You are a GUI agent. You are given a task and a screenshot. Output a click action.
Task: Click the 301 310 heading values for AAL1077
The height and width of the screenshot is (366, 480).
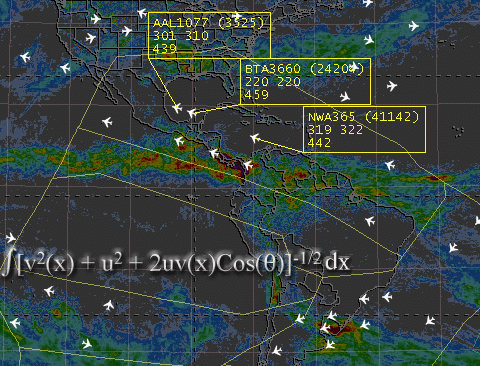181,36
